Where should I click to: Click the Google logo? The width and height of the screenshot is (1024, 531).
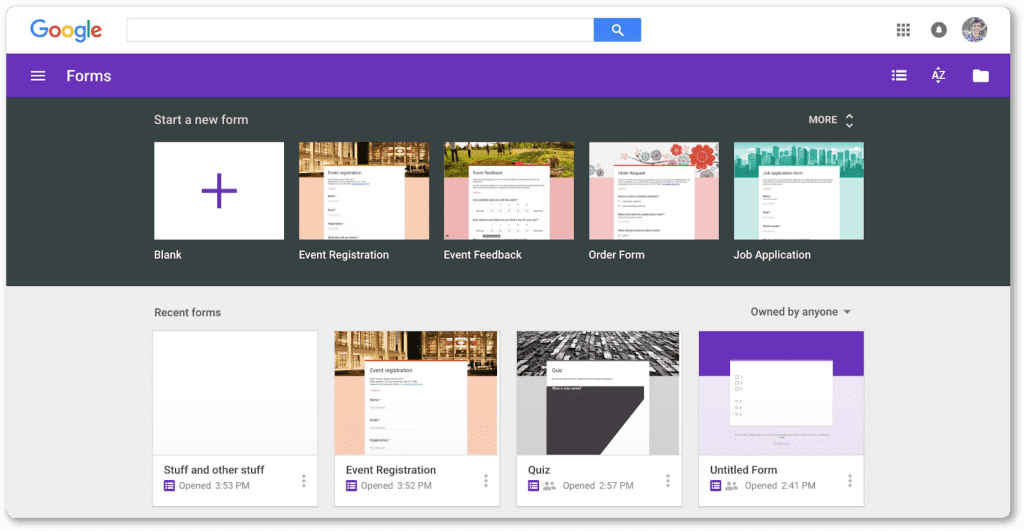(66, 30)
